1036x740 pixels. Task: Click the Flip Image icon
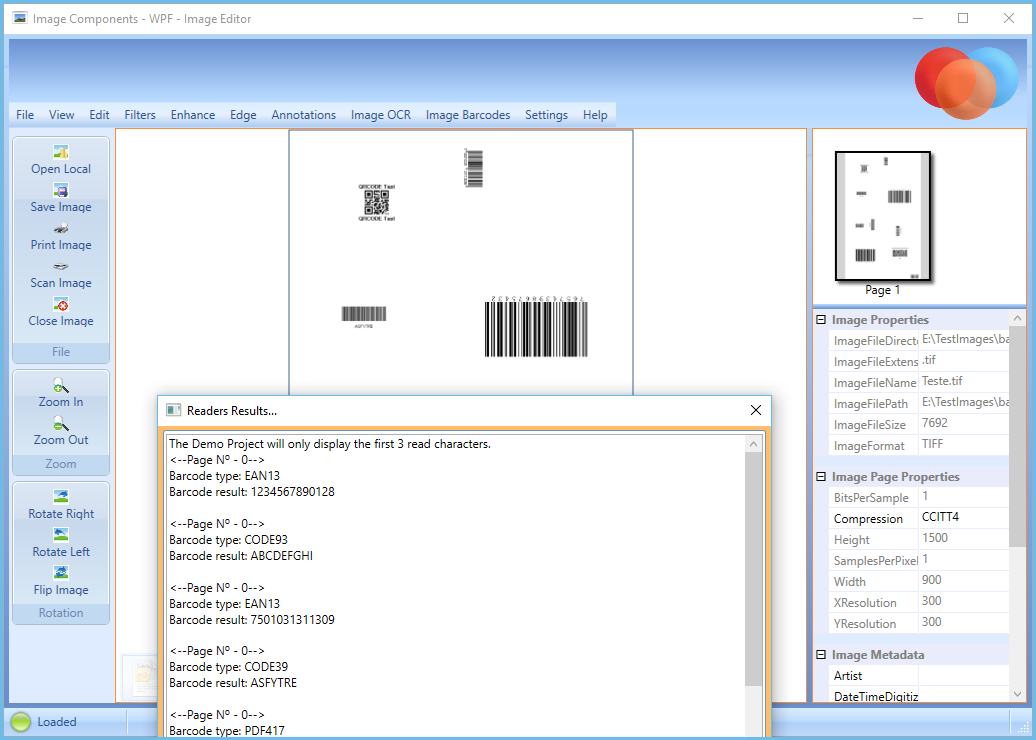click(61, 573)
